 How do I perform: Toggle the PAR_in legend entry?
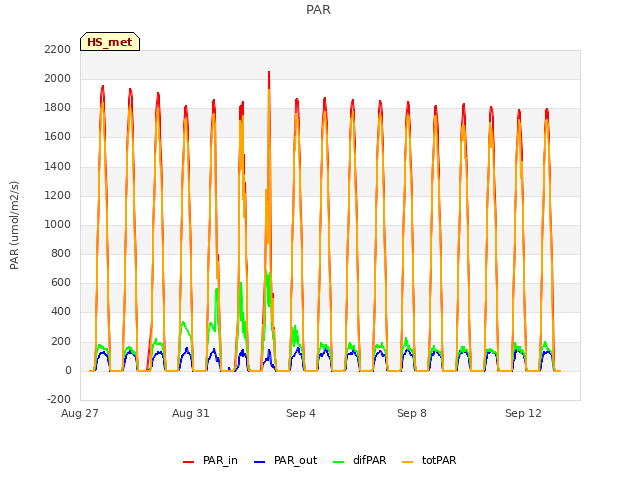210,460
